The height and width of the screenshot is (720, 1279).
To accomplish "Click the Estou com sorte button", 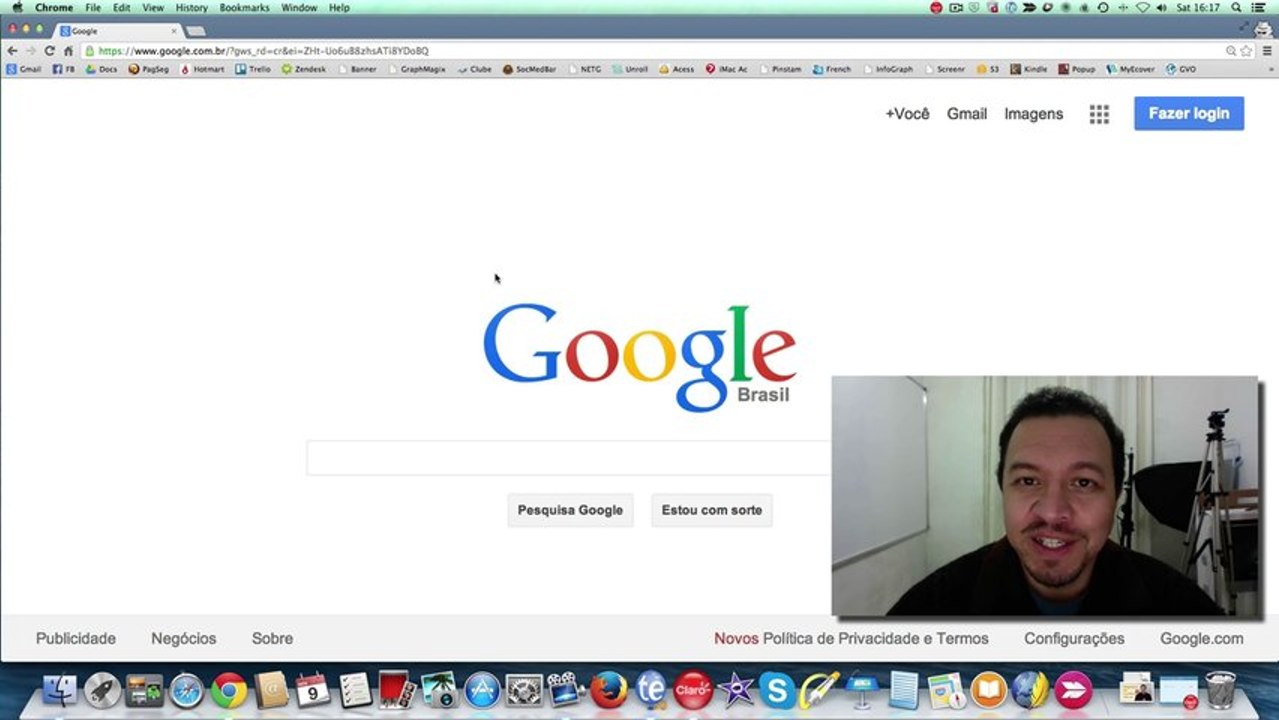I will (x=712, y=510).
